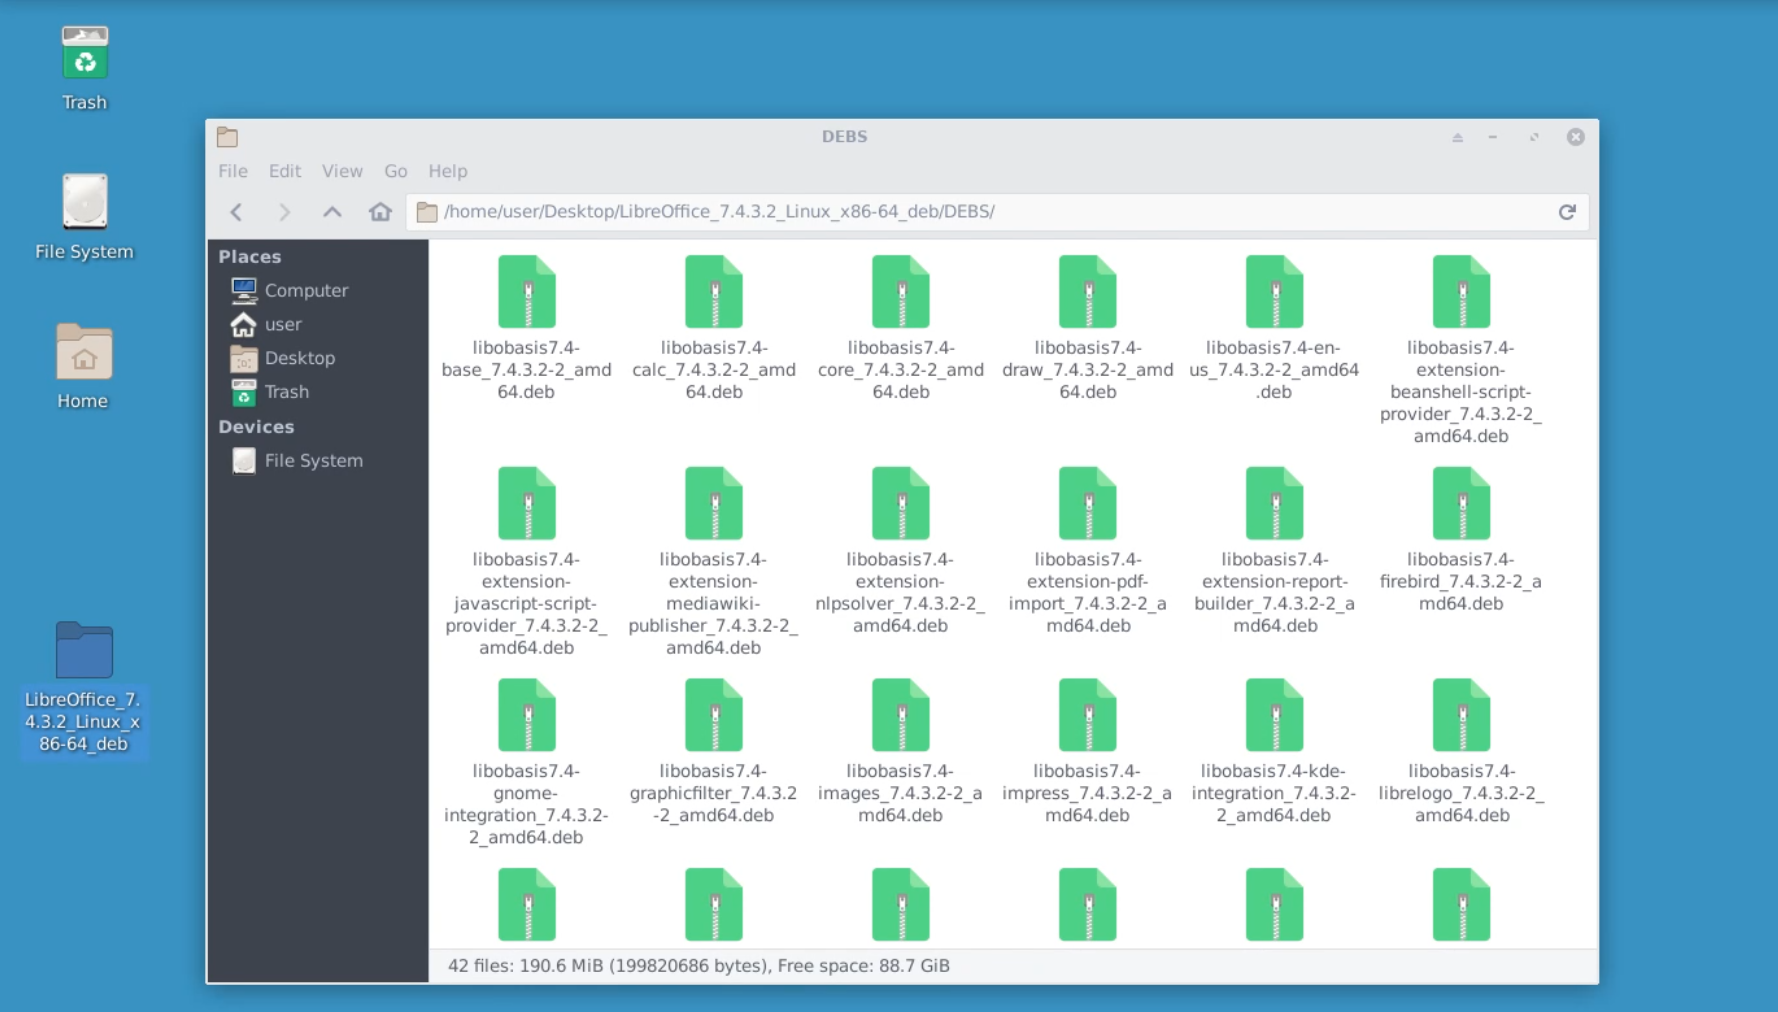
Task: Click the location path bar
Action: 997,212
